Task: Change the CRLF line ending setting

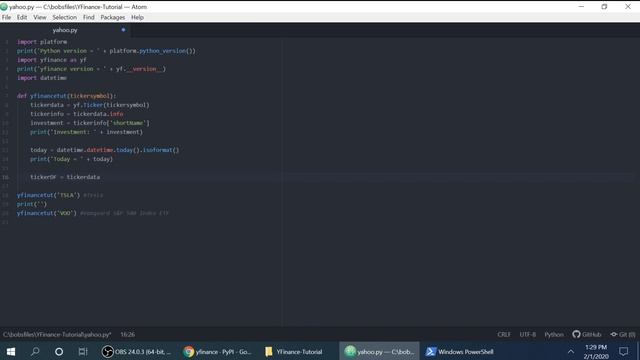Action: coord(504,334)
